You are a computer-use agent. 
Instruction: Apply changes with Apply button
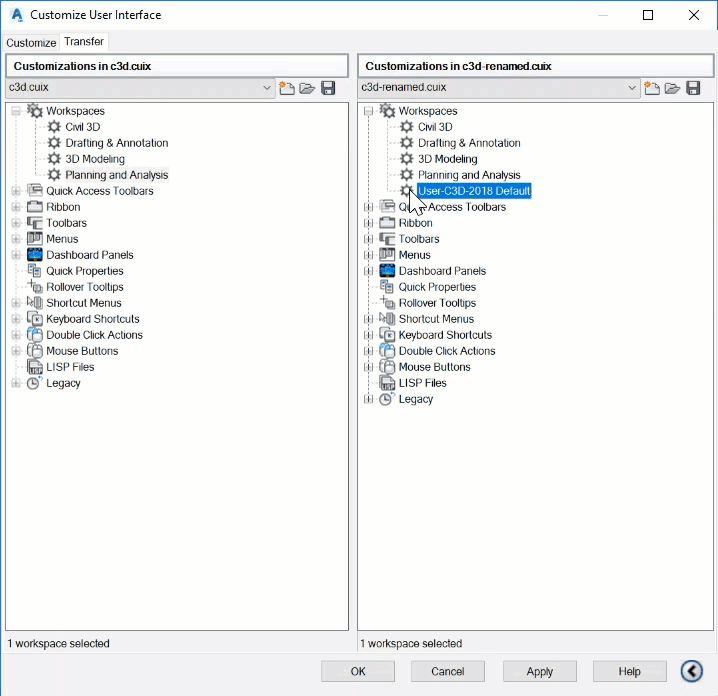coord(539,671)
